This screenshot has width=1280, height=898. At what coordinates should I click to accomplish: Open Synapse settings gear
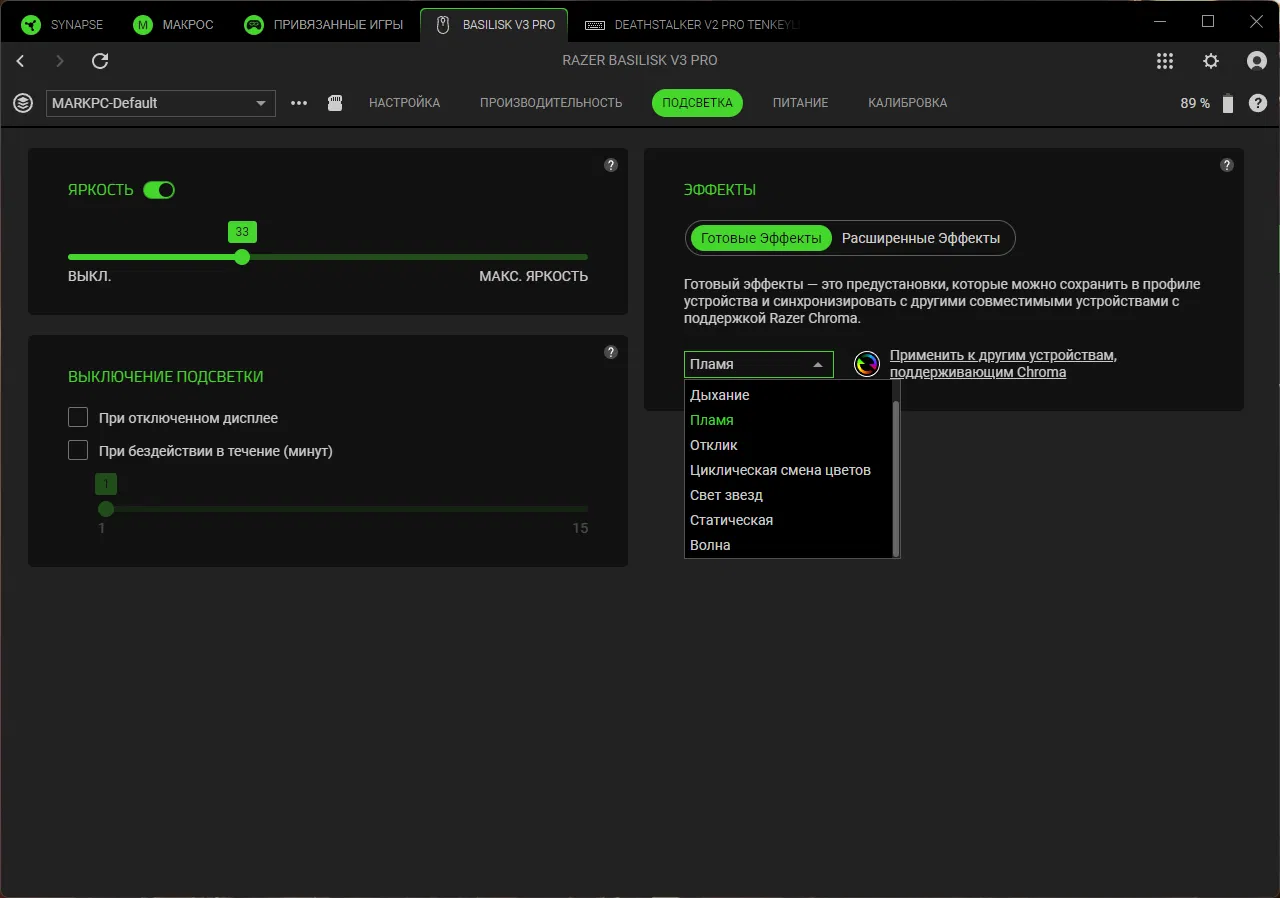[x=1211, y=61]
